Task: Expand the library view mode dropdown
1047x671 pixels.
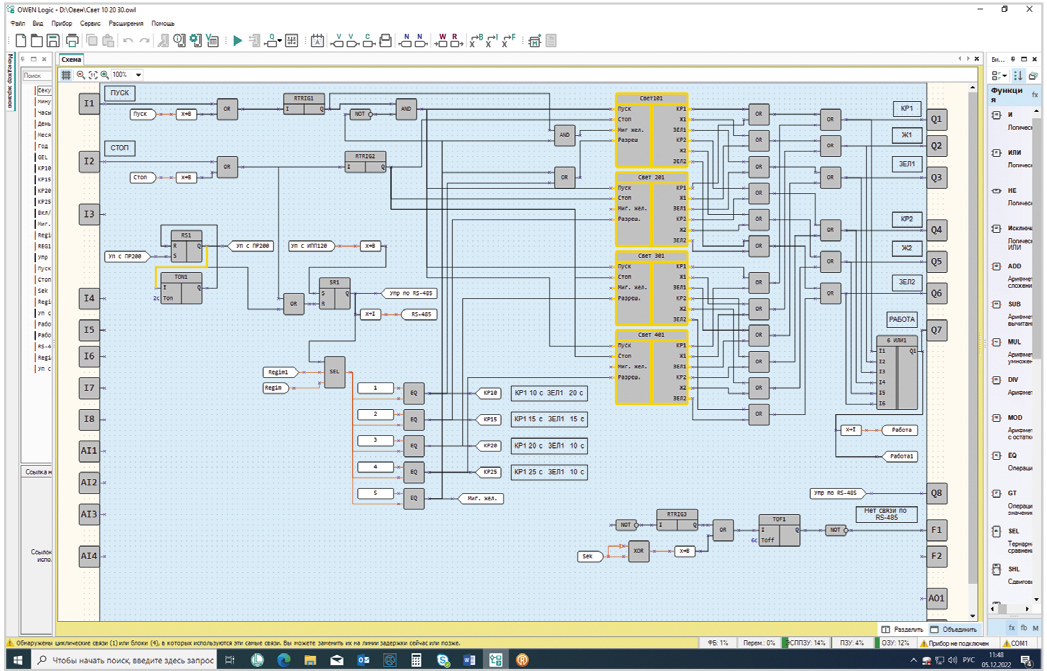Action: tap(999, 76)
